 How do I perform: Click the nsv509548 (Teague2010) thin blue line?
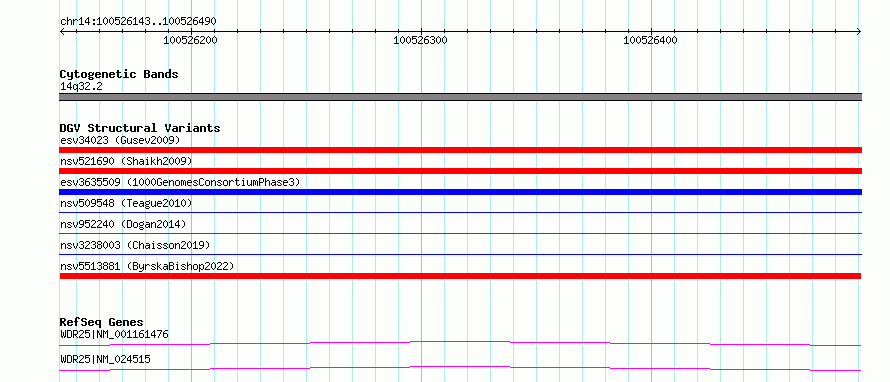tap(460, 213)
